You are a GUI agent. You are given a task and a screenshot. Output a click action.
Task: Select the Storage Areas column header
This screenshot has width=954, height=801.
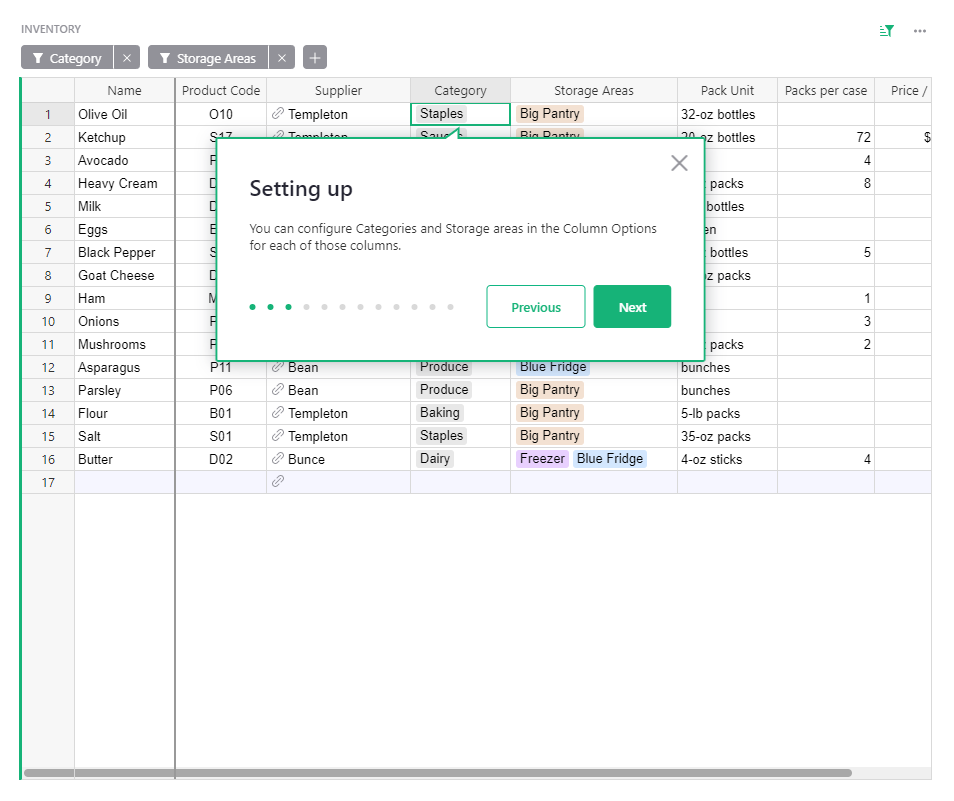(x=593, y=90)
